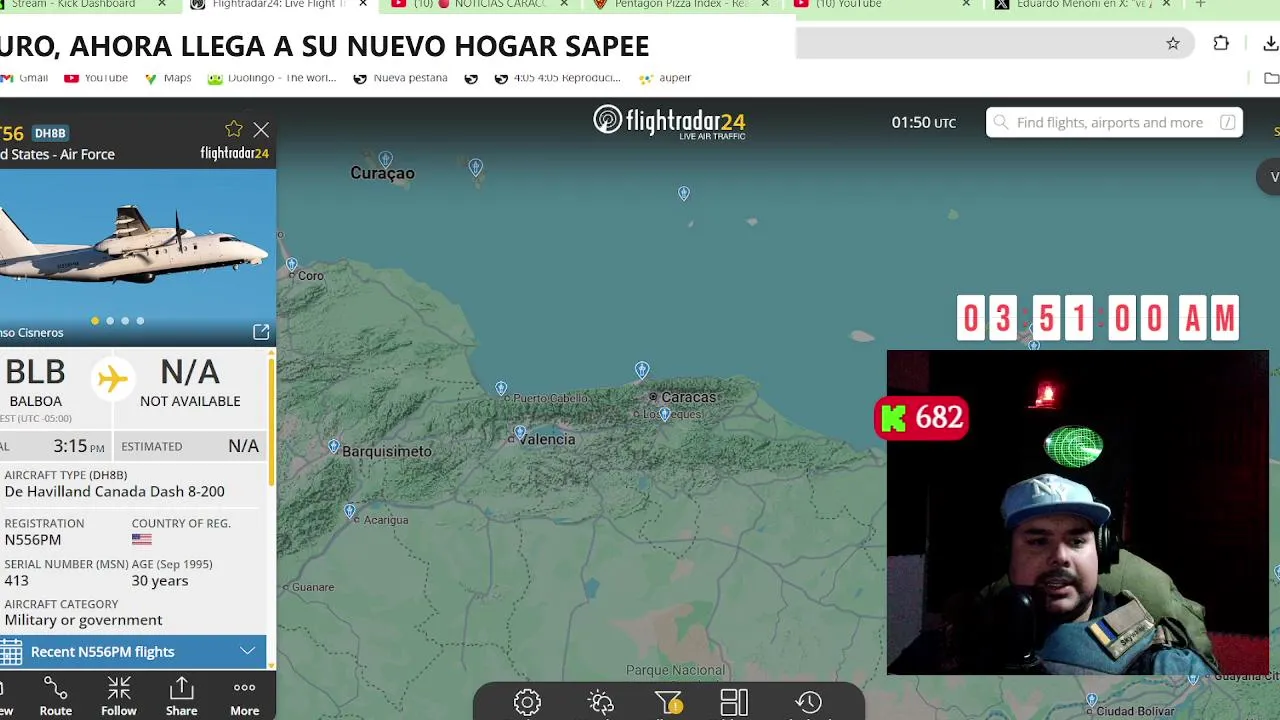This screenshot has width=1280, height=720.
Task: Open browser Downloads icon
Action: click(x=1270, y=43)
